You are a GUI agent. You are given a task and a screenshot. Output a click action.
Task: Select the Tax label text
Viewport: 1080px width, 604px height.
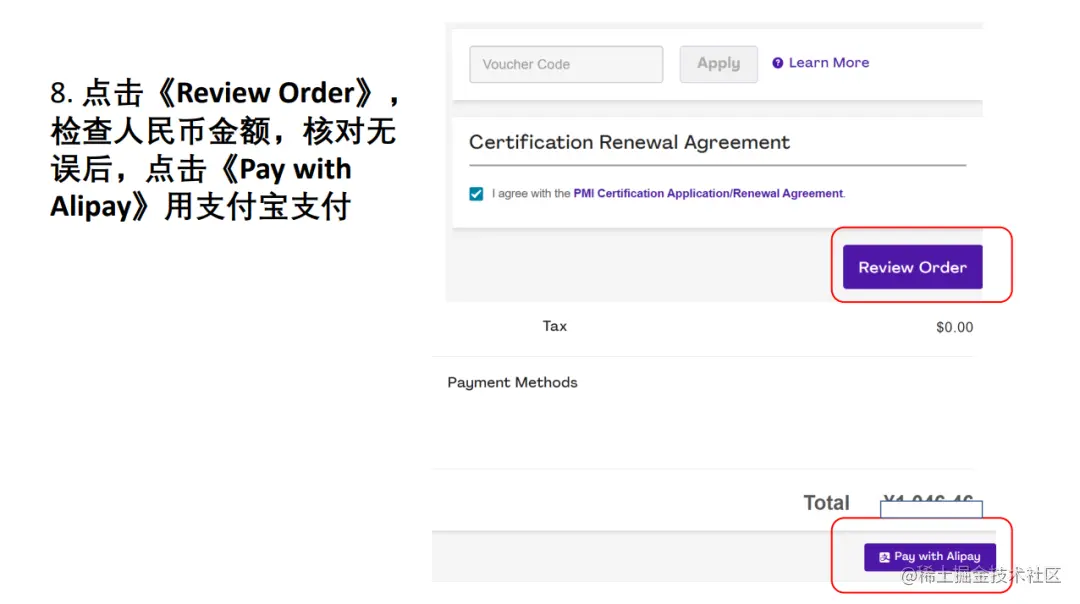coord(554,326)
